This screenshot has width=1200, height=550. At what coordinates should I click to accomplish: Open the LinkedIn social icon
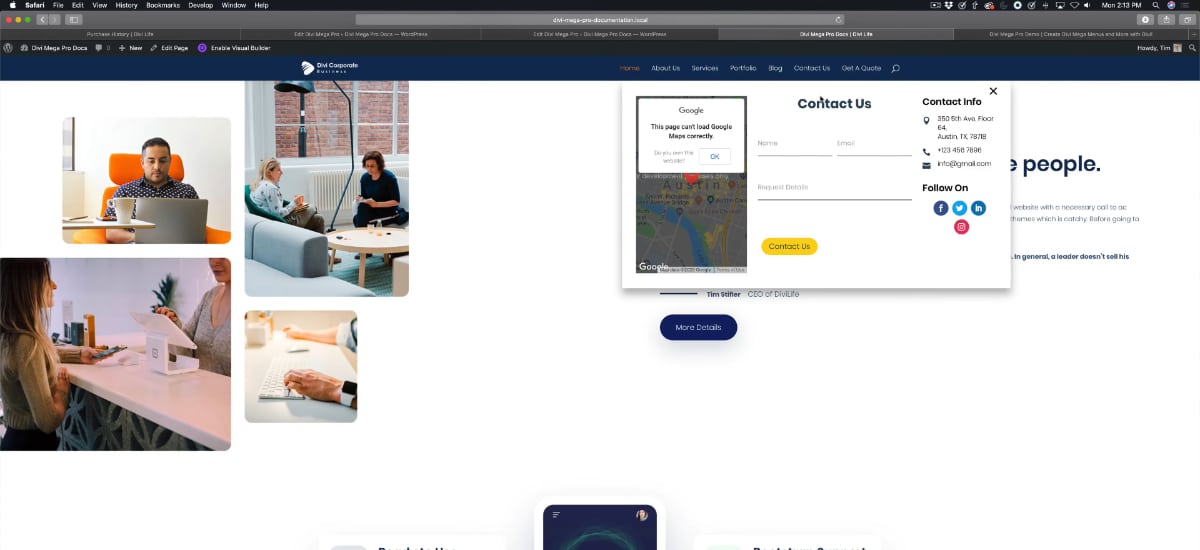point(978,208)
